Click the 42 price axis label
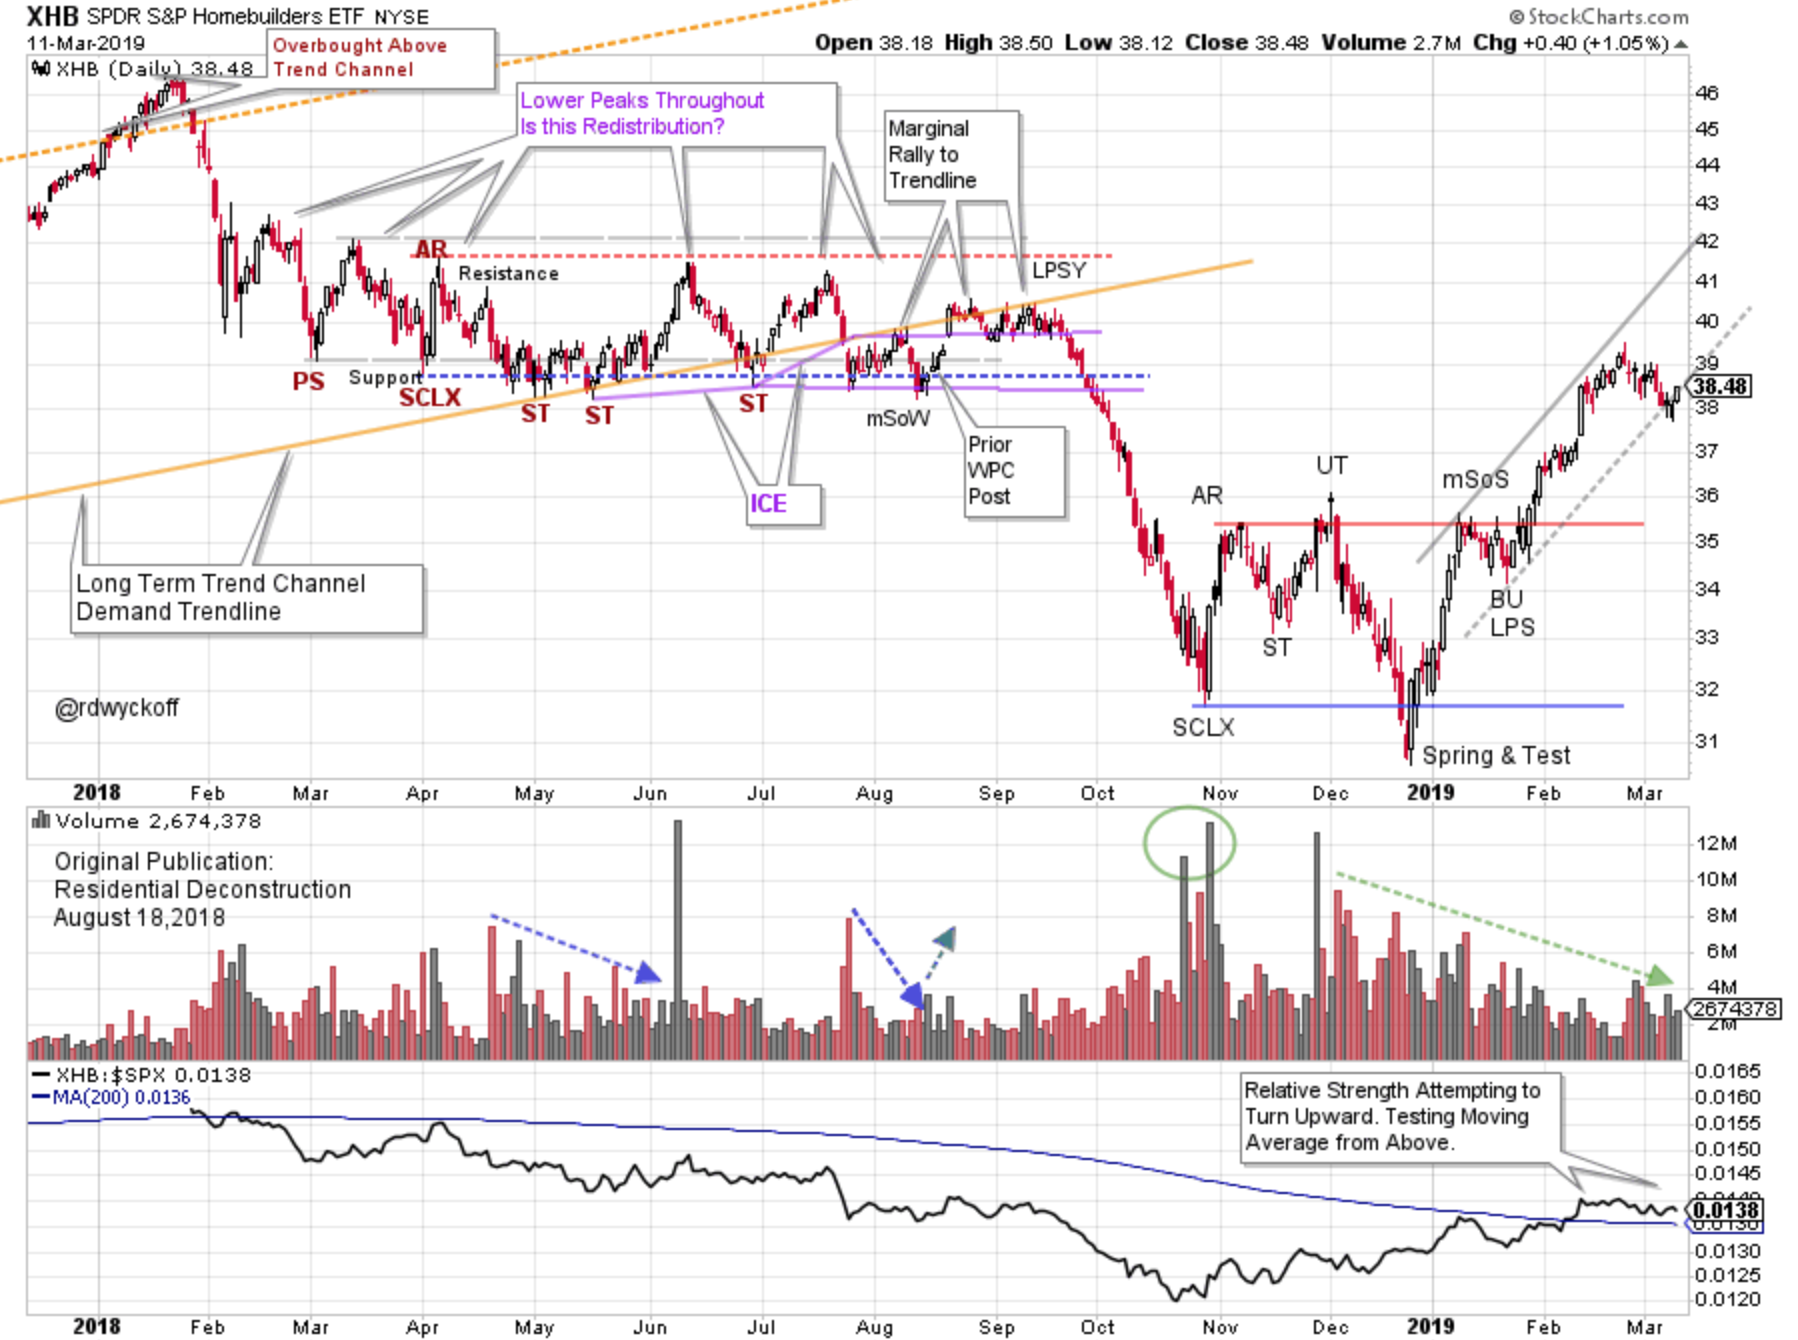The width and height of the screenshot is (1798, 1340). (x=1706, y=241)
